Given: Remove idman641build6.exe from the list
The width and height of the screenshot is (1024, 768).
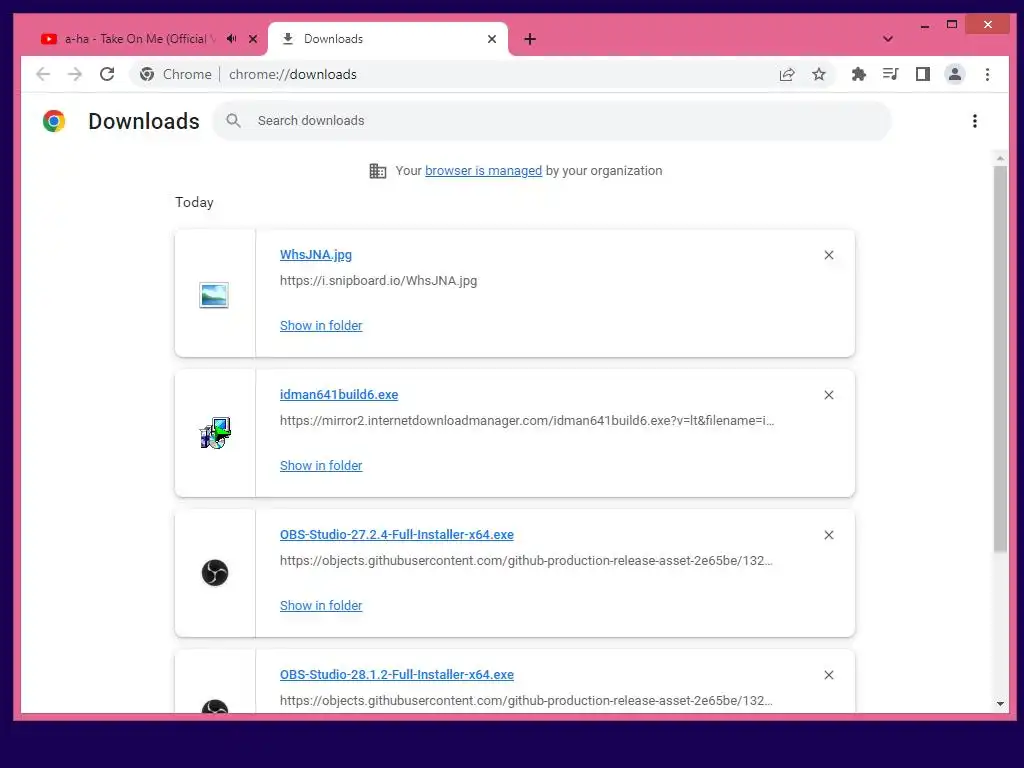Looking at the screenshot, I should click(x=829, y=395).
